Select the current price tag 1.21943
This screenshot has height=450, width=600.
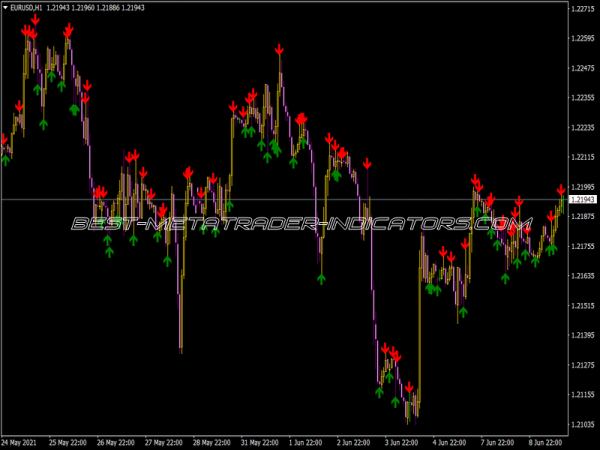[581, 200]
